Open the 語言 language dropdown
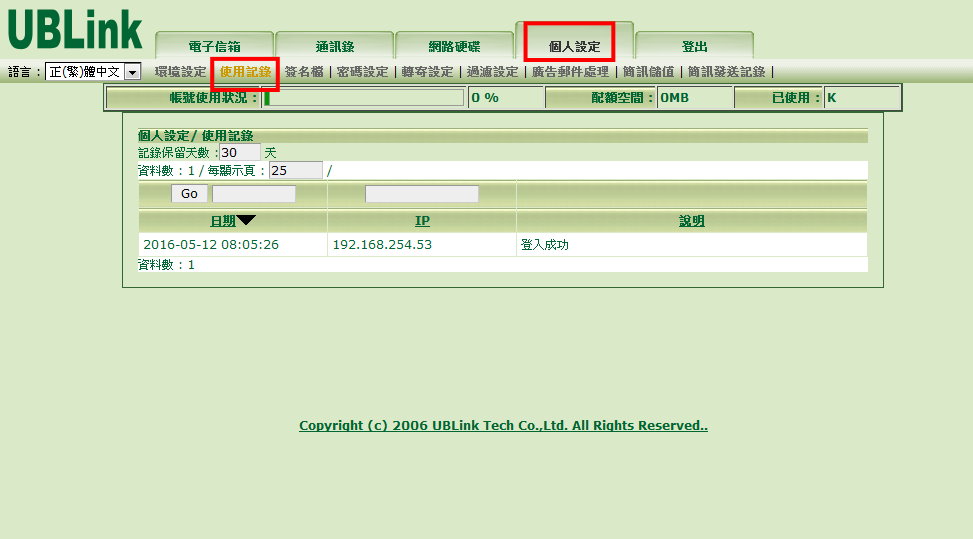 coord(132,72)
